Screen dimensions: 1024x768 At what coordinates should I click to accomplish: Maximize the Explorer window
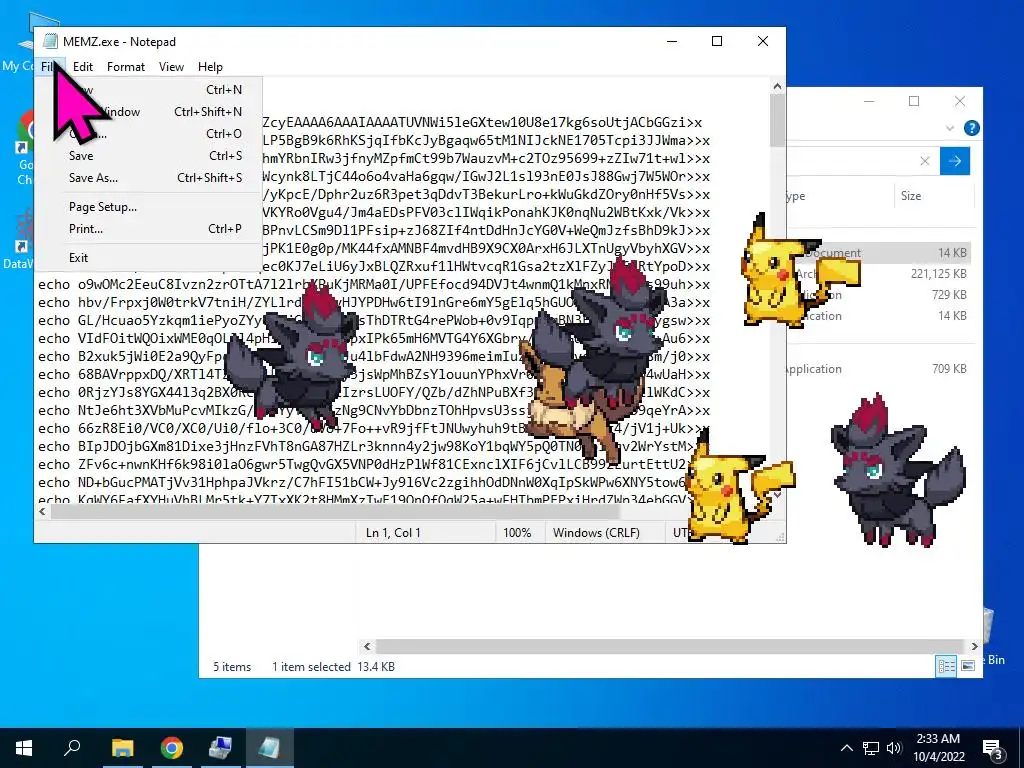point(914,101)
